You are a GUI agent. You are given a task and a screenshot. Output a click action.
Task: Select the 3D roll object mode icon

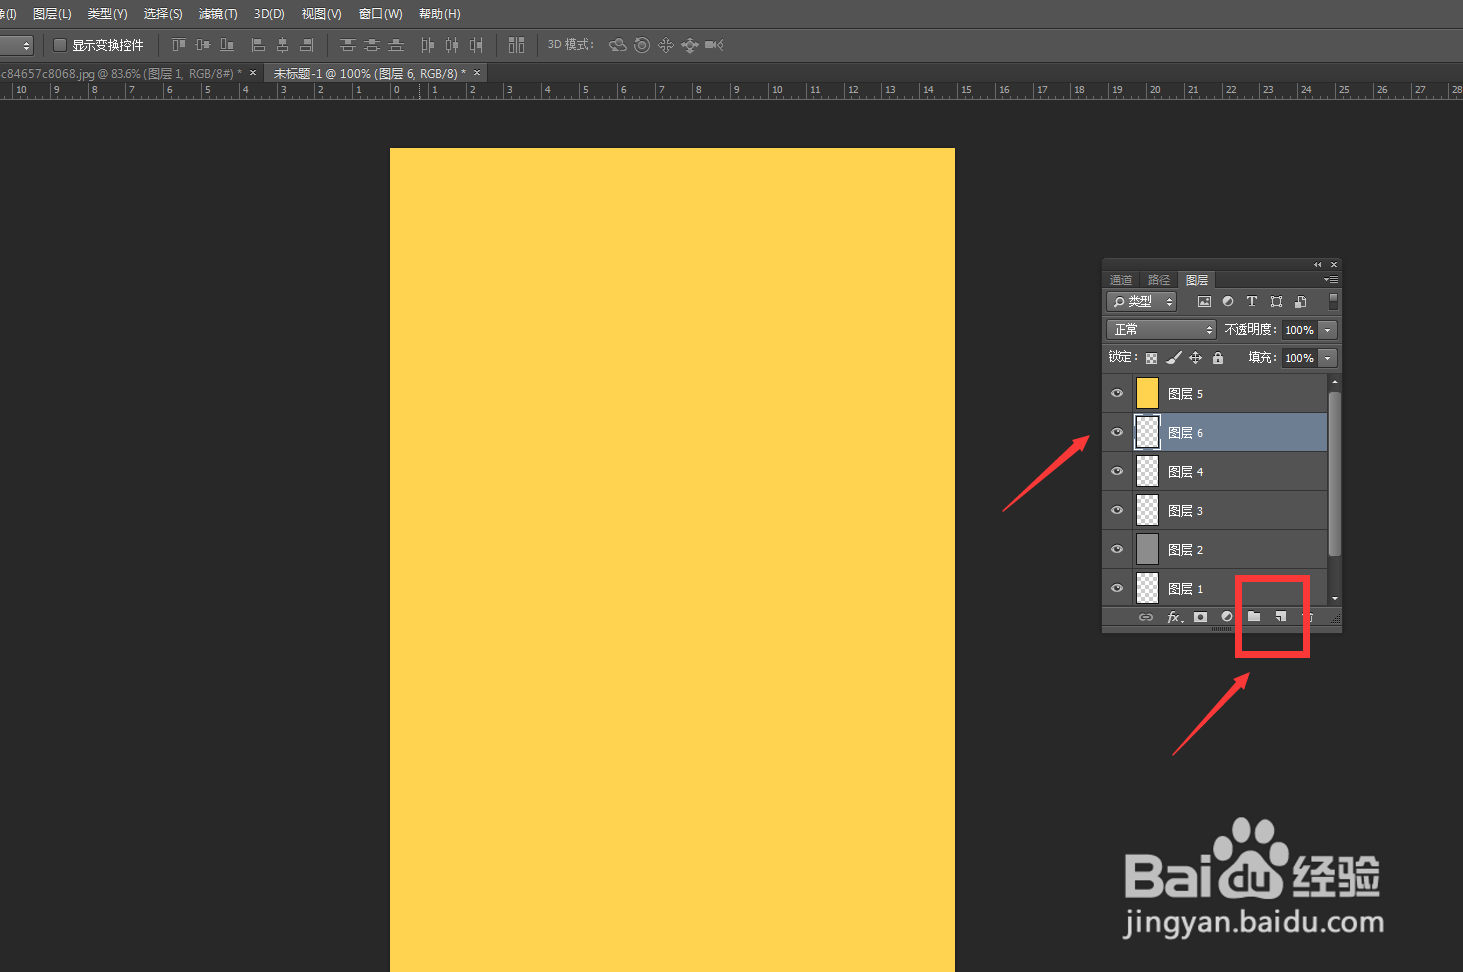tap(642, 45)
